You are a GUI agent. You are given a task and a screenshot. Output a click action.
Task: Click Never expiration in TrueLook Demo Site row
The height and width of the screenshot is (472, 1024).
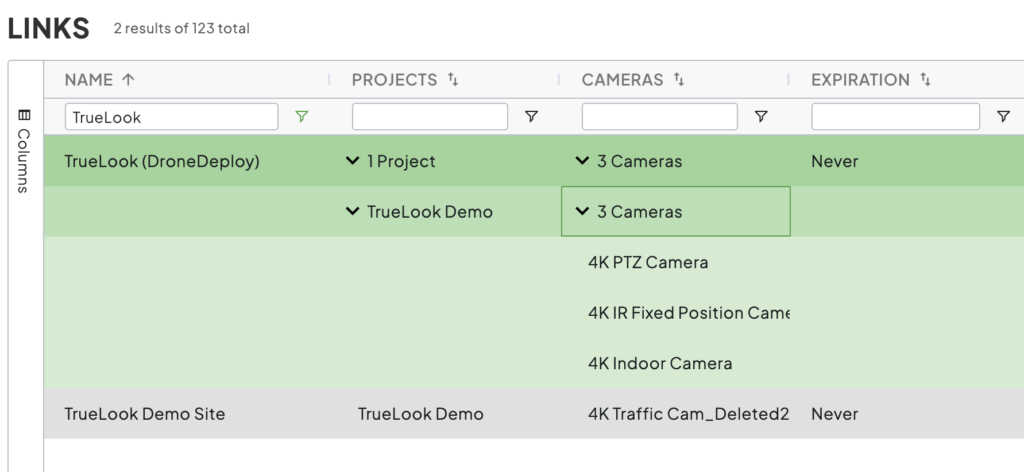click(835, 414)
